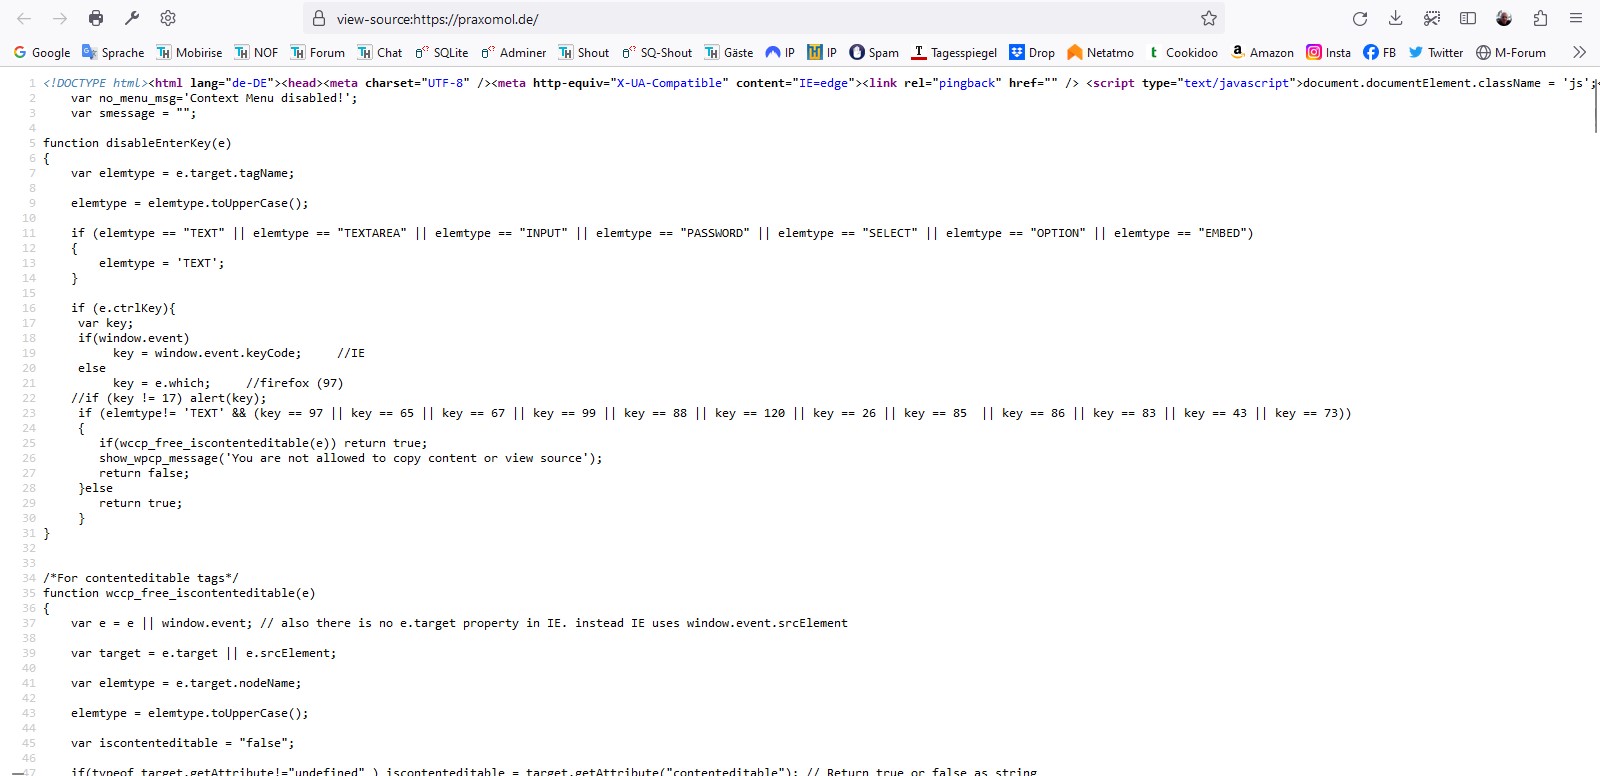This screenshot has height=776, width=1600.
Task: Open the Gäste bookmark
Action: click(x=729, y=52)
